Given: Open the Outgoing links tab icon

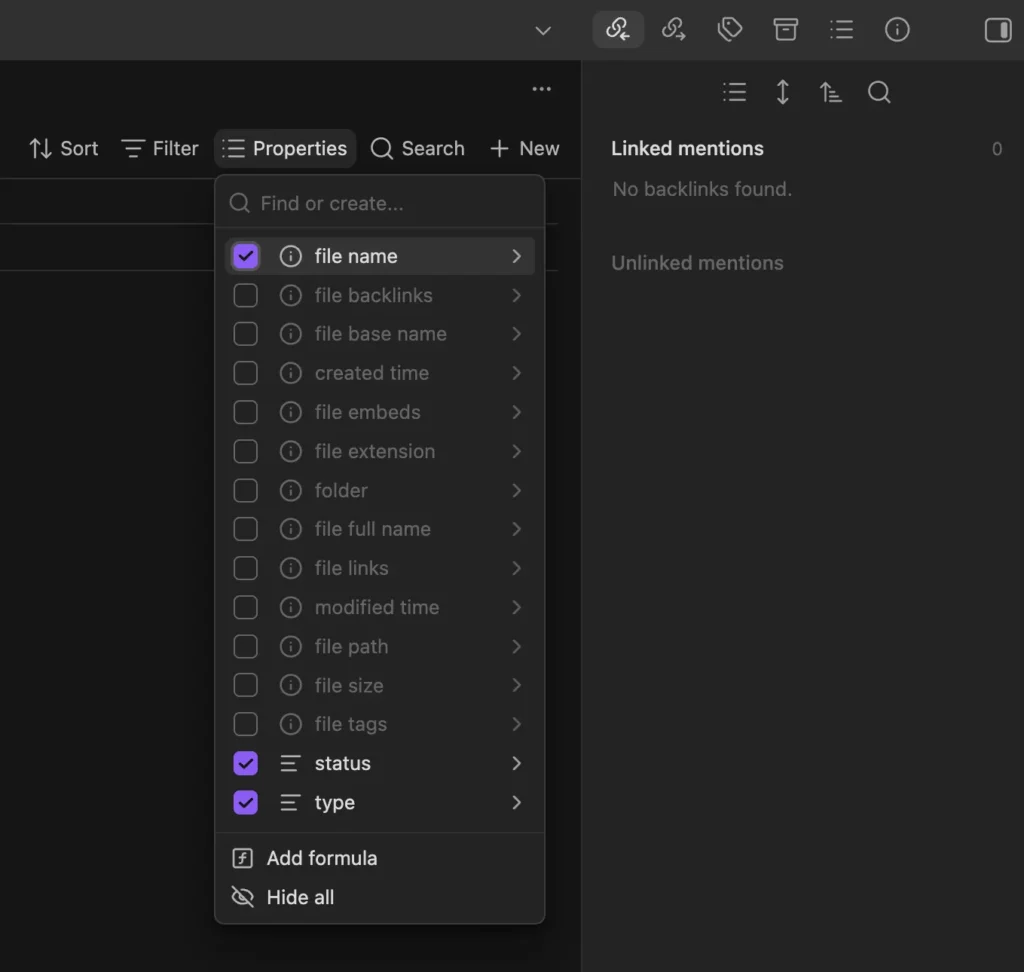Looking at the screenshot, I should coord(673,29).
